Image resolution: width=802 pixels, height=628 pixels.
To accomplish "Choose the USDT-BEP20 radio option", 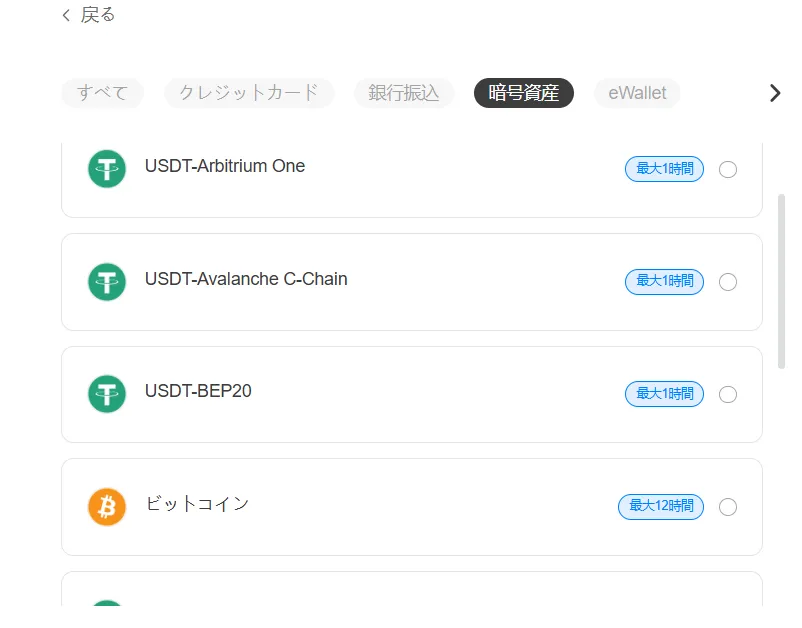I will pyautogui.click(x=728, y=394).
